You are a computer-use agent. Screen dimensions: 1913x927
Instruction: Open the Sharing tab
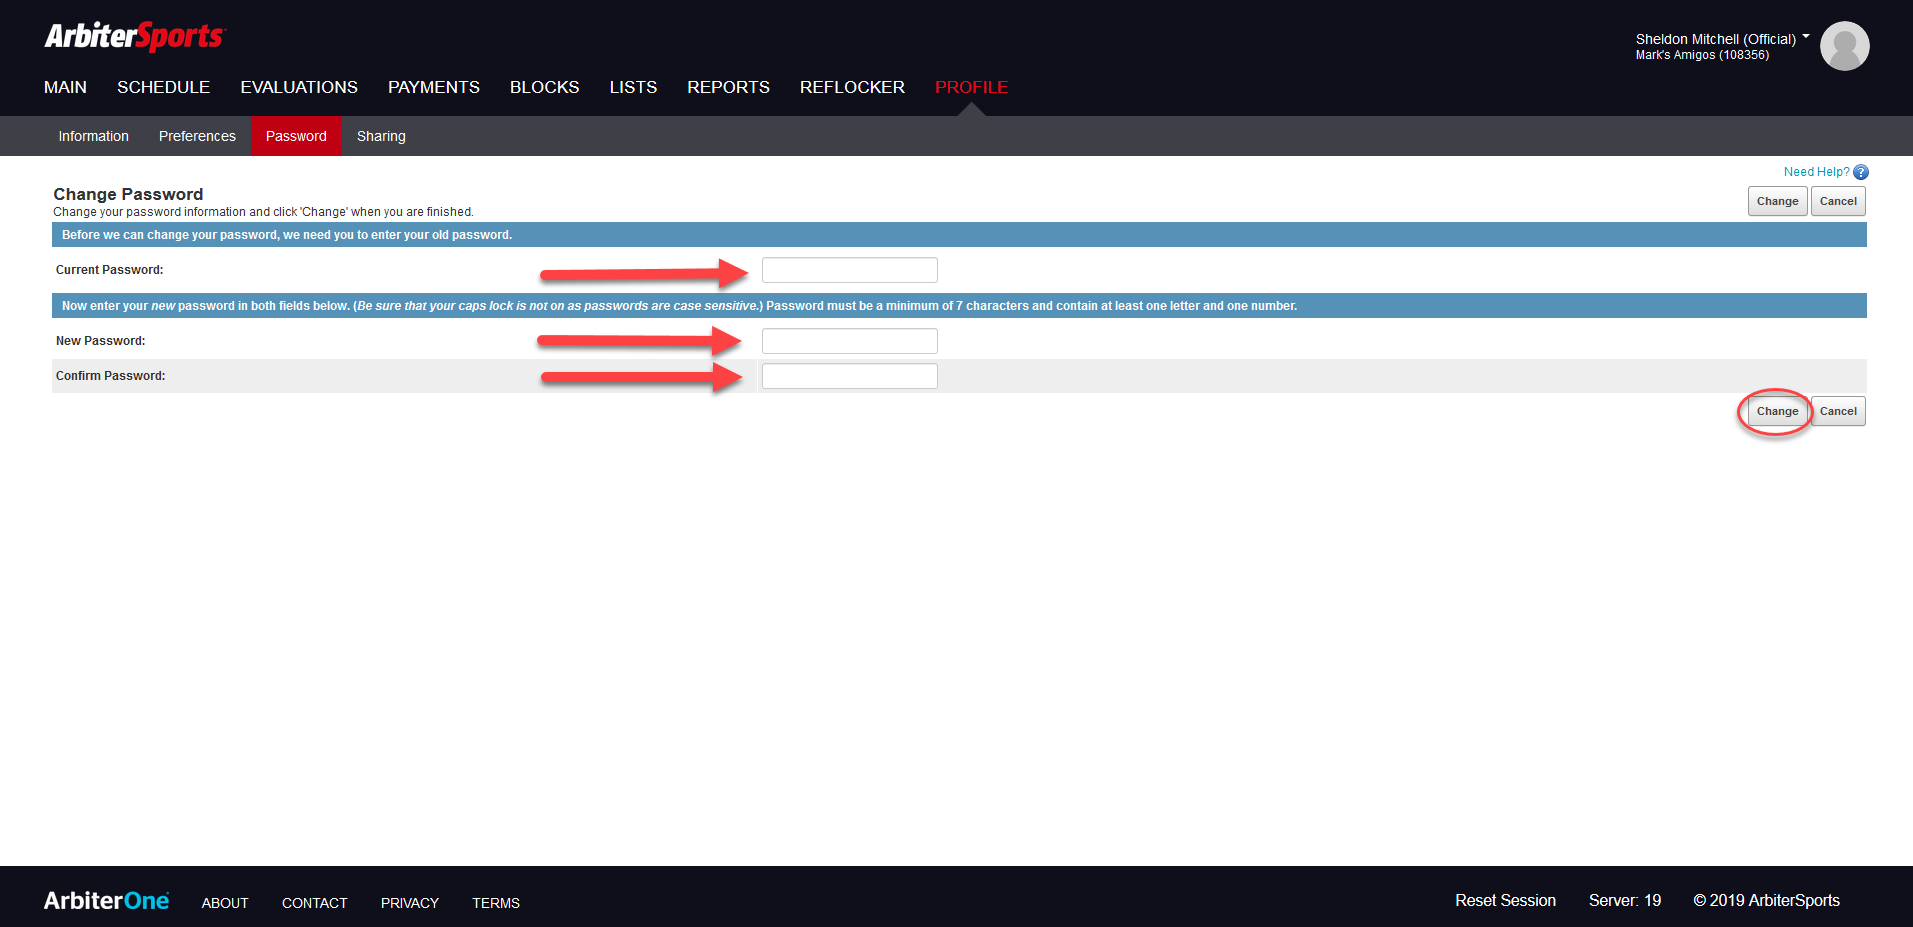[381, 136]
